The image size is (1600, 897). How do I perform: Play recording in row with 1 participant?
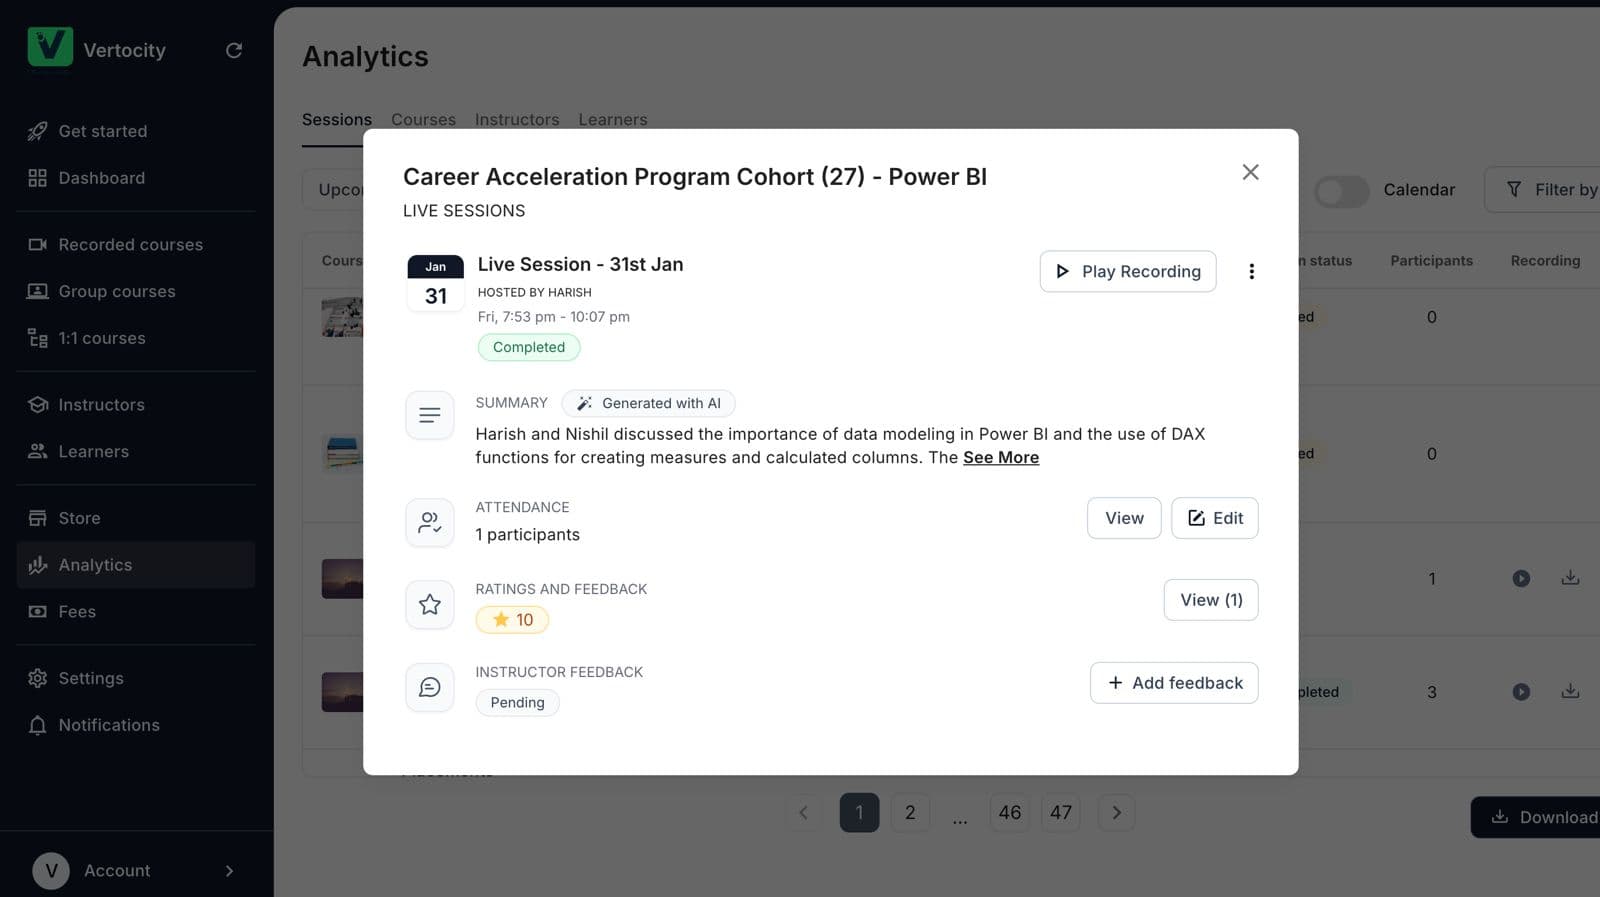click(x=1521, y=579)
